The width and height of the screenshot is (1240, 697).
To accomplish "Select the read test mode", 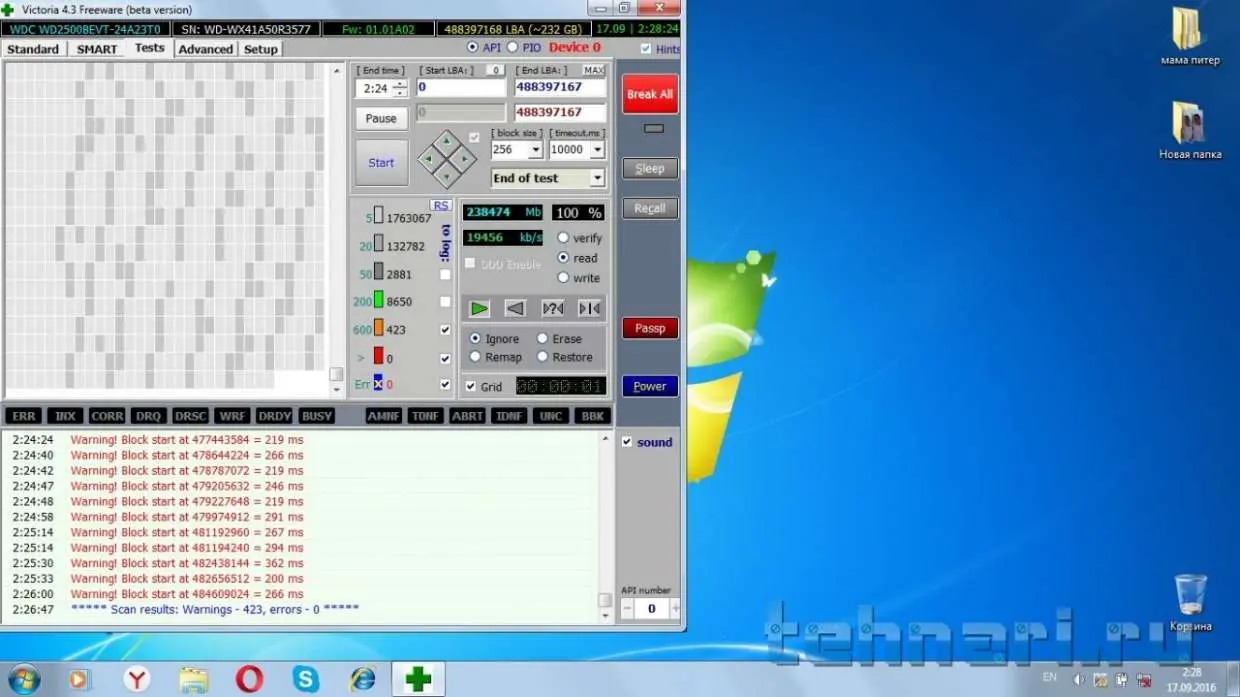I will tap(563, 258).
